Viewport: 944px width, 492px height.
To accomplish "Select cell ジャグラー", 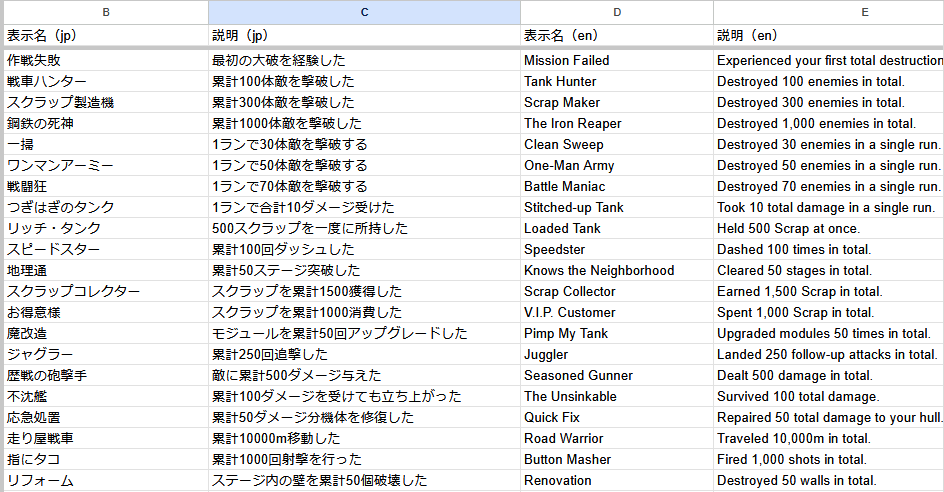I will (x=106, y=355).
